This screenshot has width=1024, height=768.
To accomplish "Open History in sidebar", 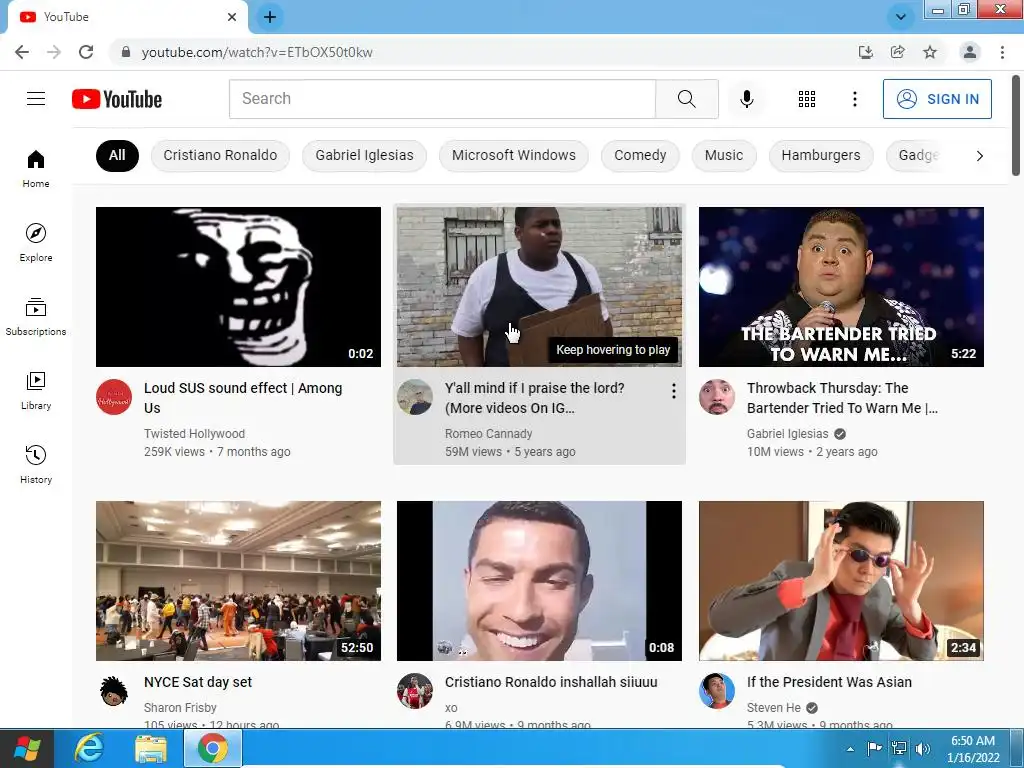I will click(36, 464).
